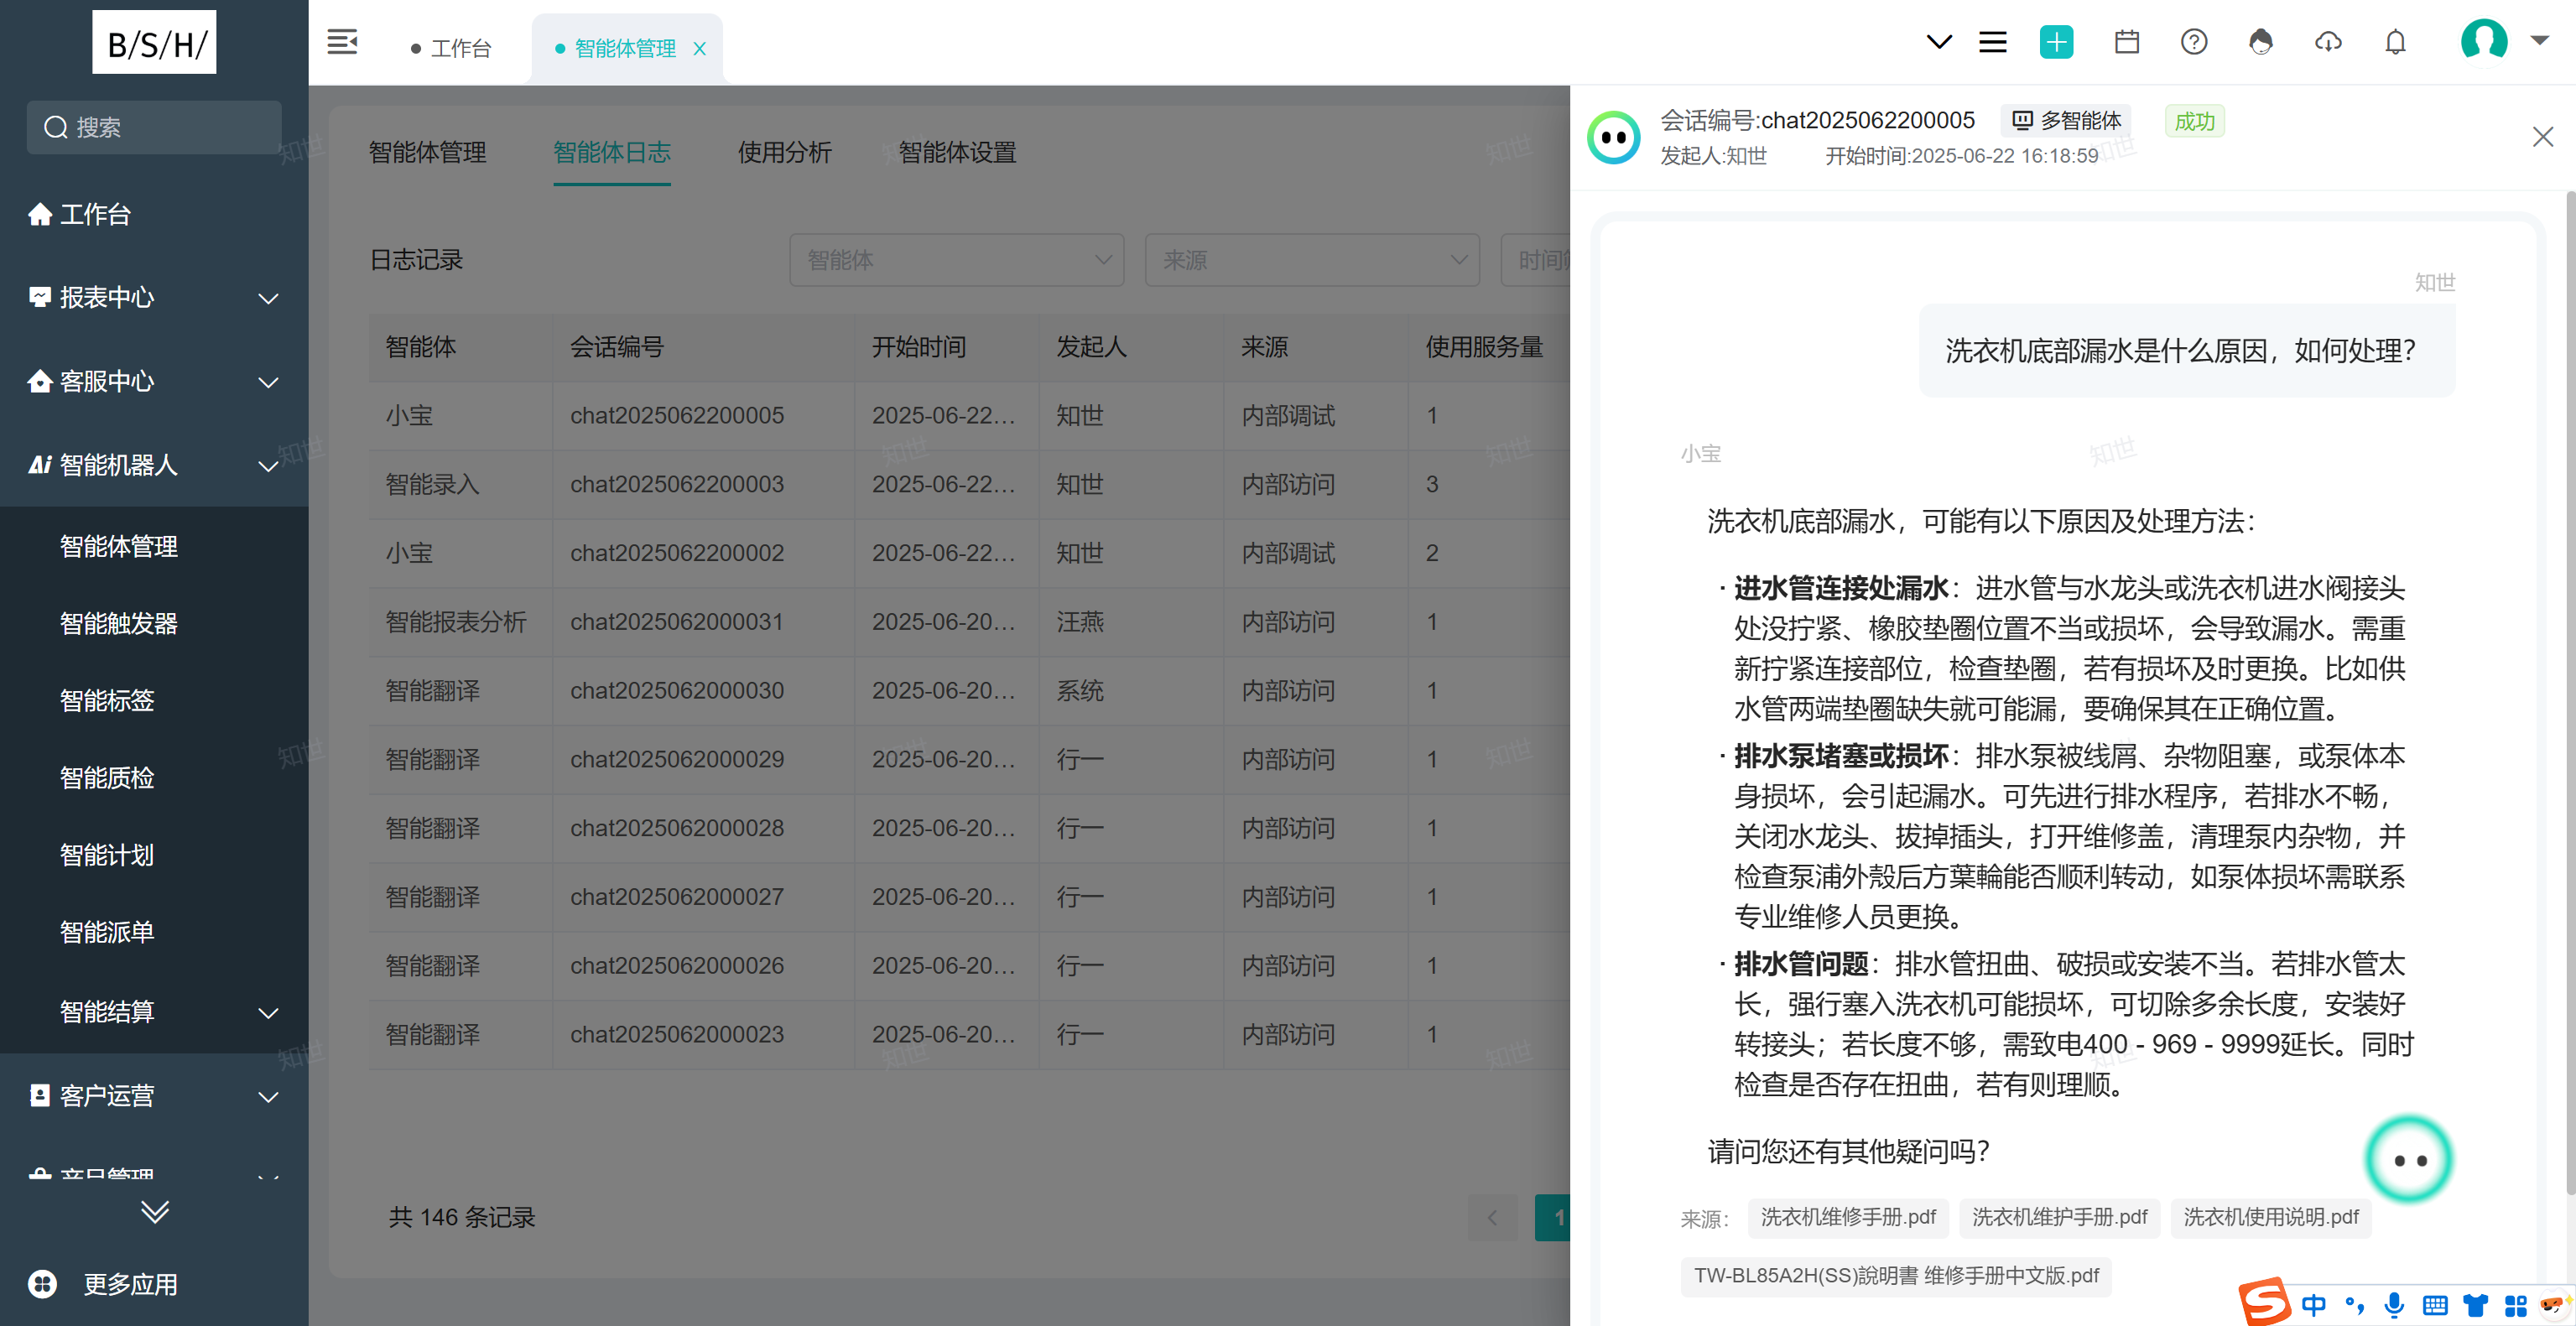Collapse the sidebar menu icon
This screenshot has height=1326, width=2576.
(x=342, y=42)
